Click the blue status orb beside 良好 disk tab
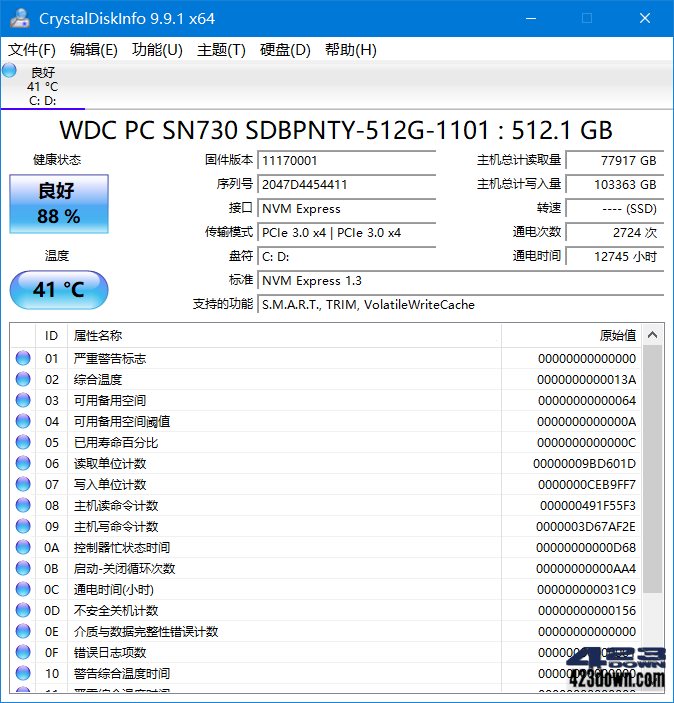 click(9, 70)
